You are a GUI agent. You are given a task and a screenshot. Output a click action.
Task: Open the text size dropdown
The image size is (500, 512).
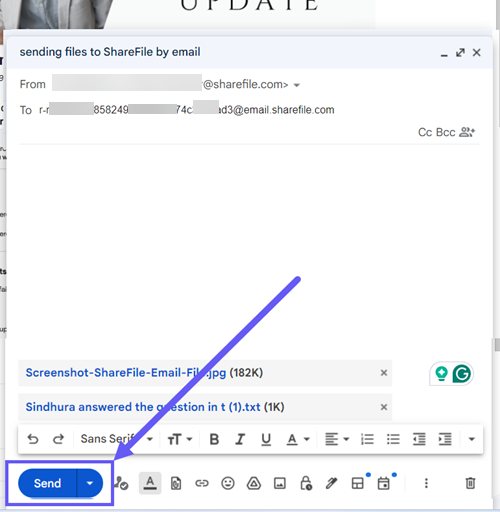pyautogui.click(x=180, y=439)
